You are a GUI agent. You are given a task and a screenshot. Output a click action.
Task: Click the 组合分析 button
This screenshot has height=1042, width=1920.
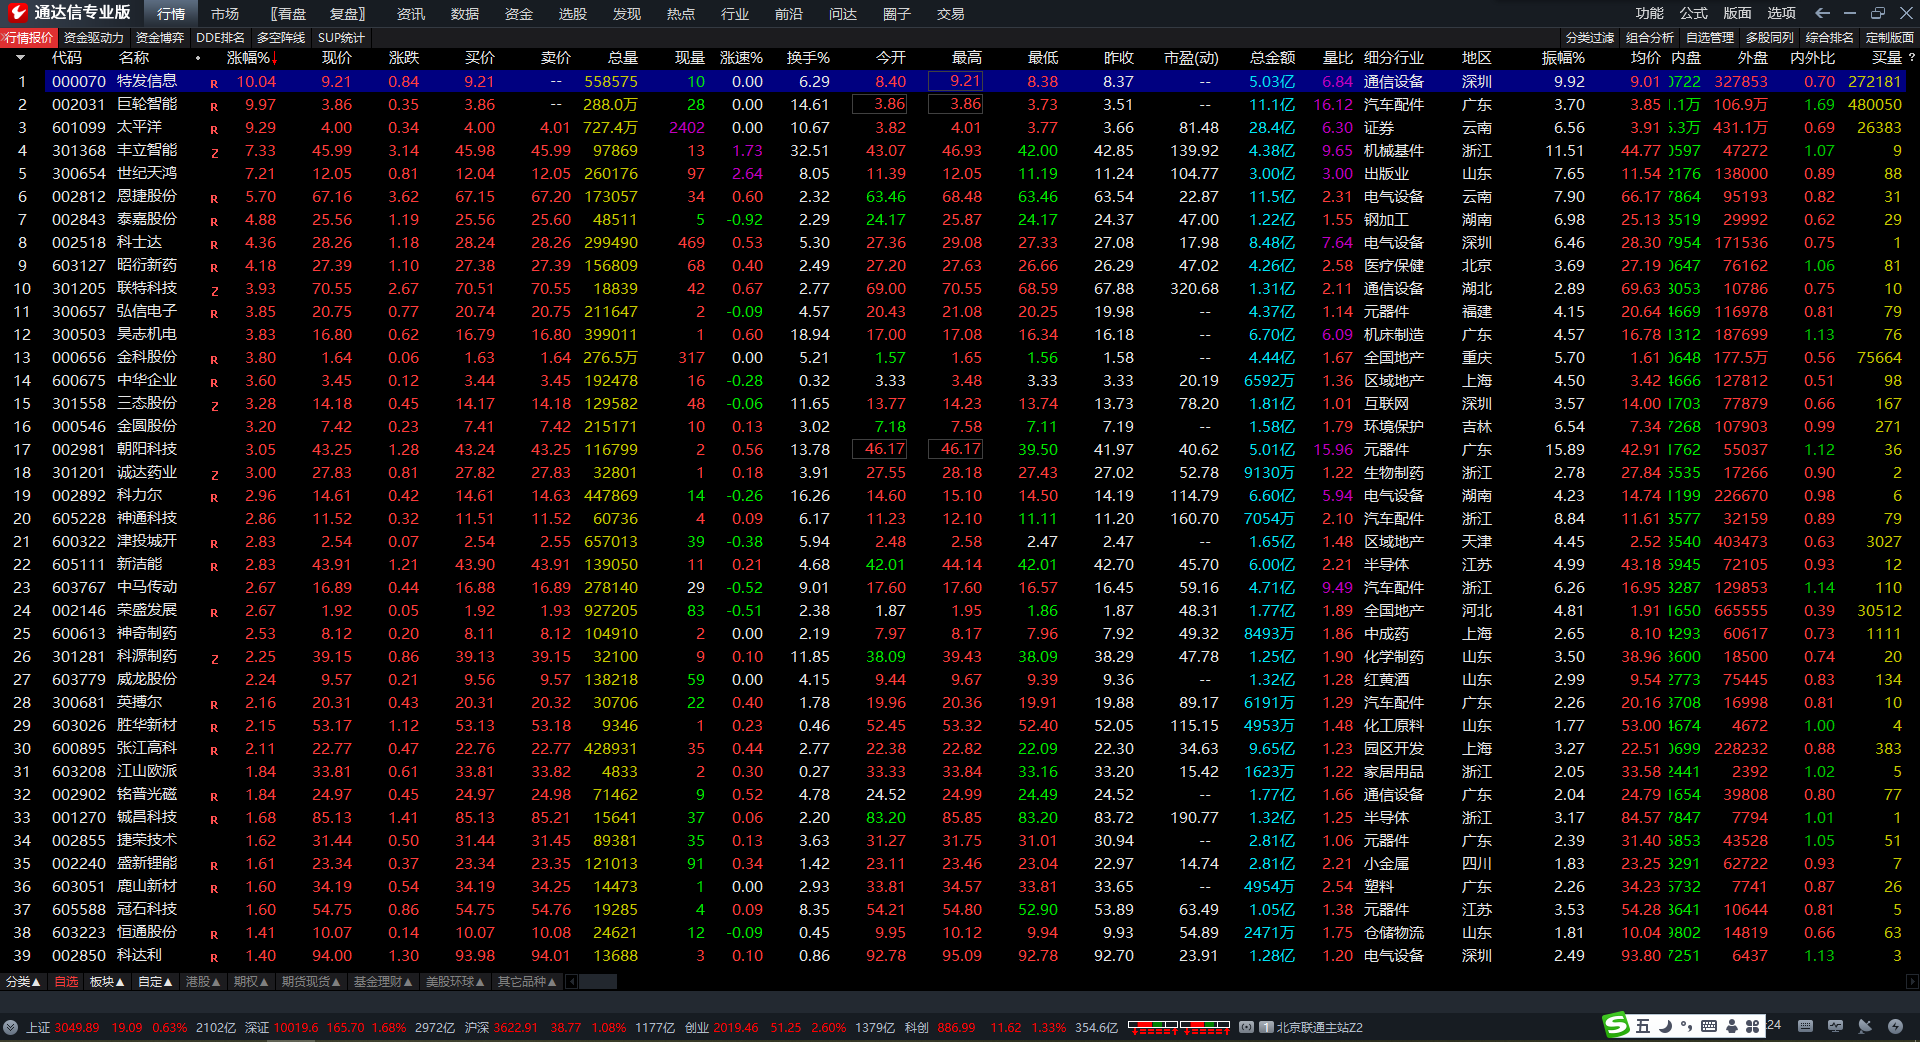pos(1650,38)
